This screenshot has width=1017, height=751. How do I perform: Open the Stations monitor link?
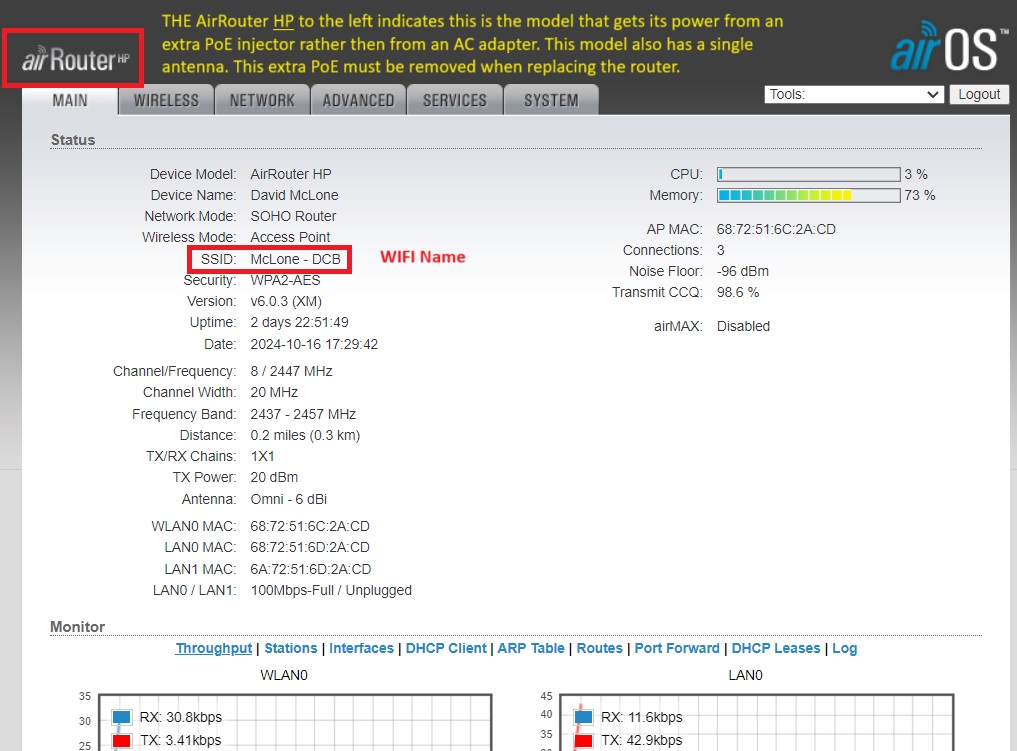(290, 648)
